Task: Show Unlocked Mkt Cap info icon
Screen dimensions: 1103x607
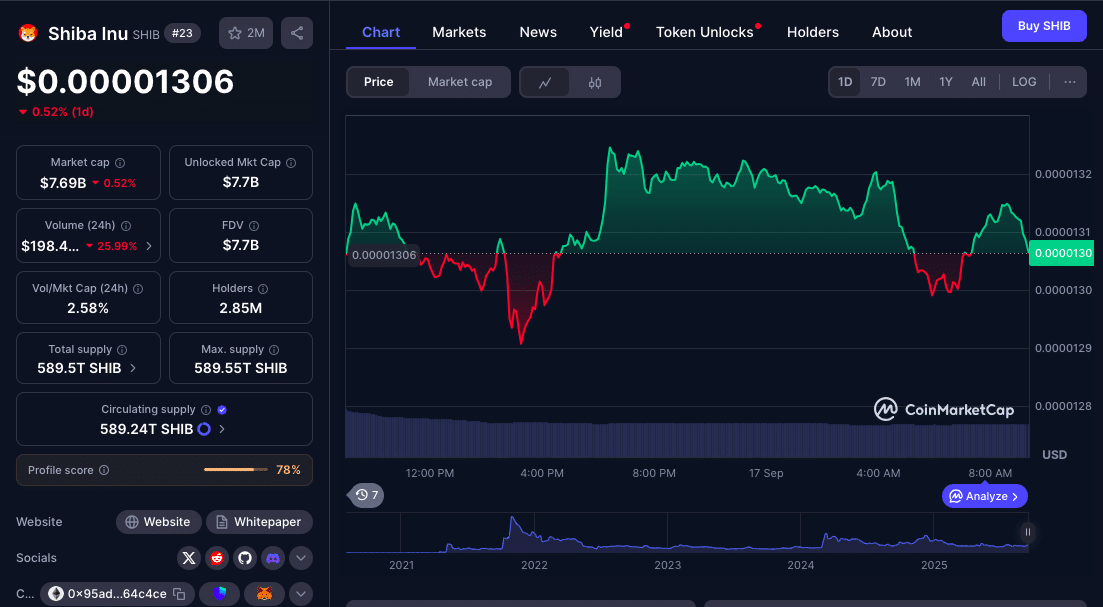Action: tap(291, 162)
